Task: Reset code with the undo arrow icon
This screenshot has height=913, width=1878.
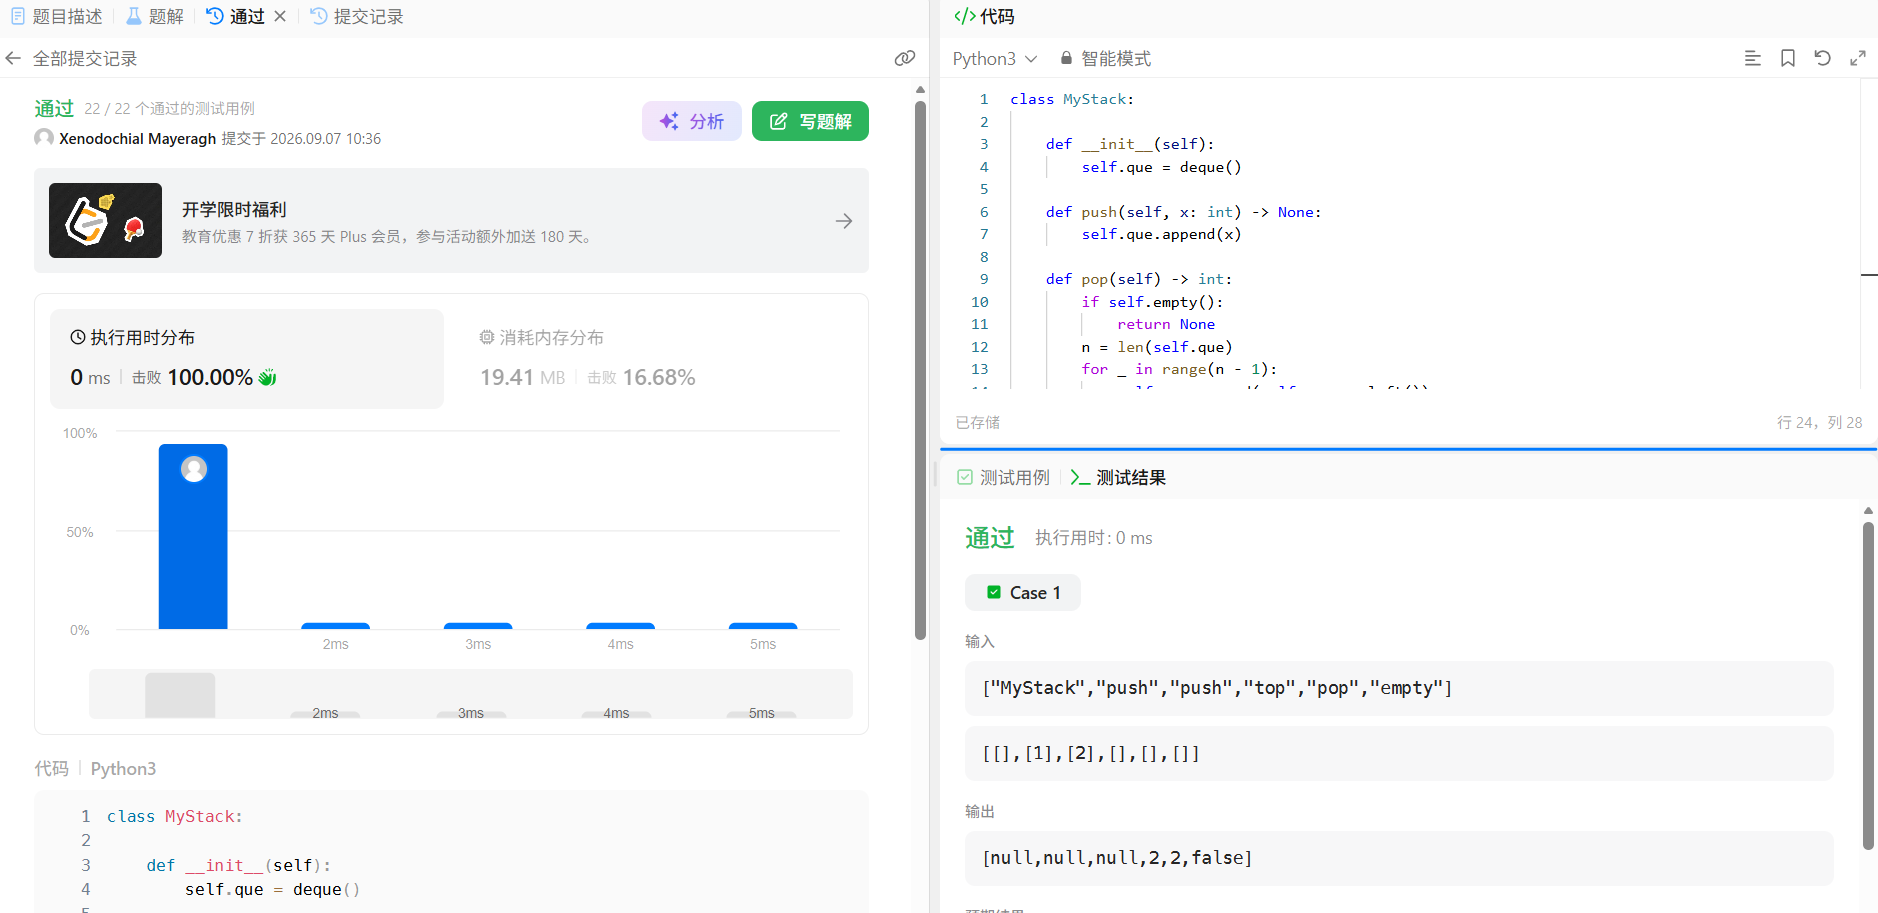Action: tap(1823, 58)
